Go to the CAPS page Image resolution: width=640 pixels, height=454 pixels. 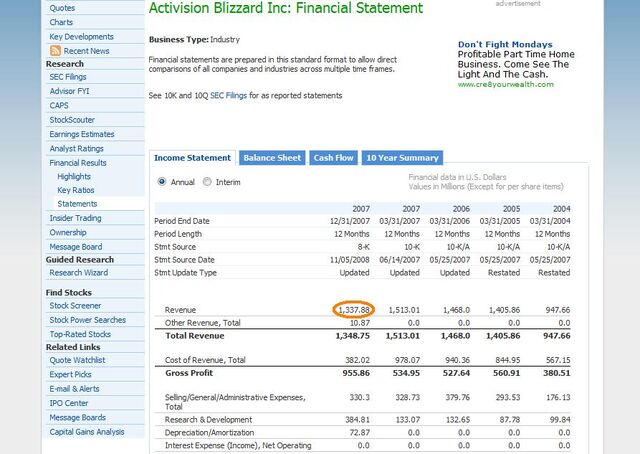[59, 105]
